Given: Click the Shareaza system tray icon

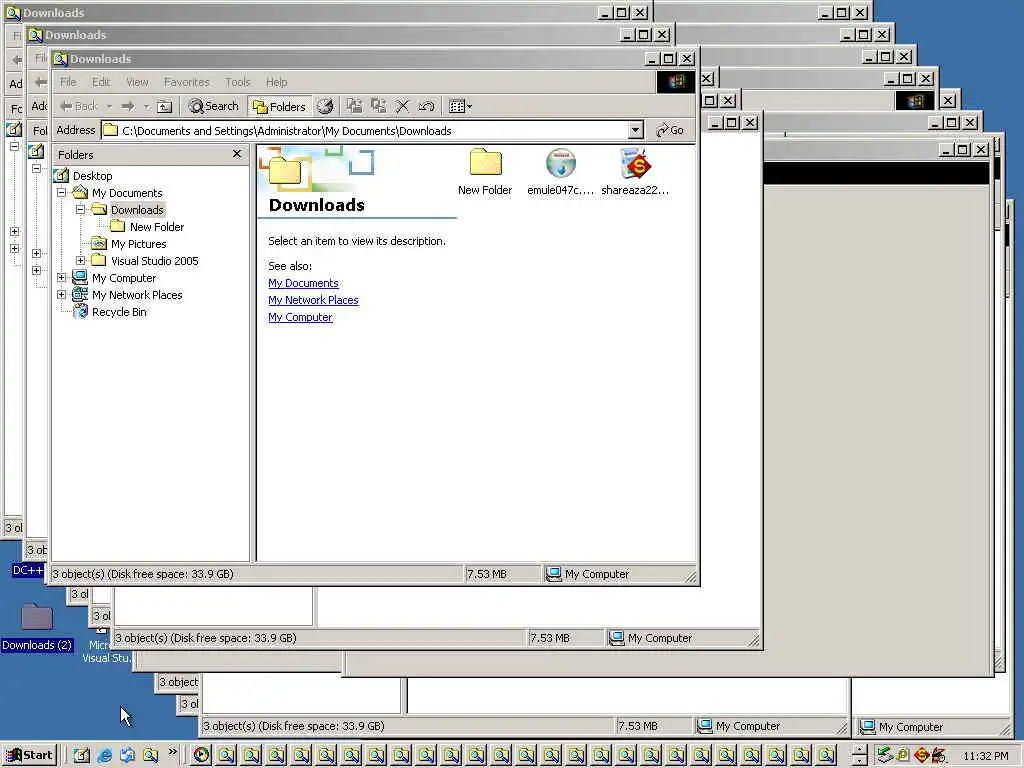Looking at the screenshot, I should pos(921,755).
